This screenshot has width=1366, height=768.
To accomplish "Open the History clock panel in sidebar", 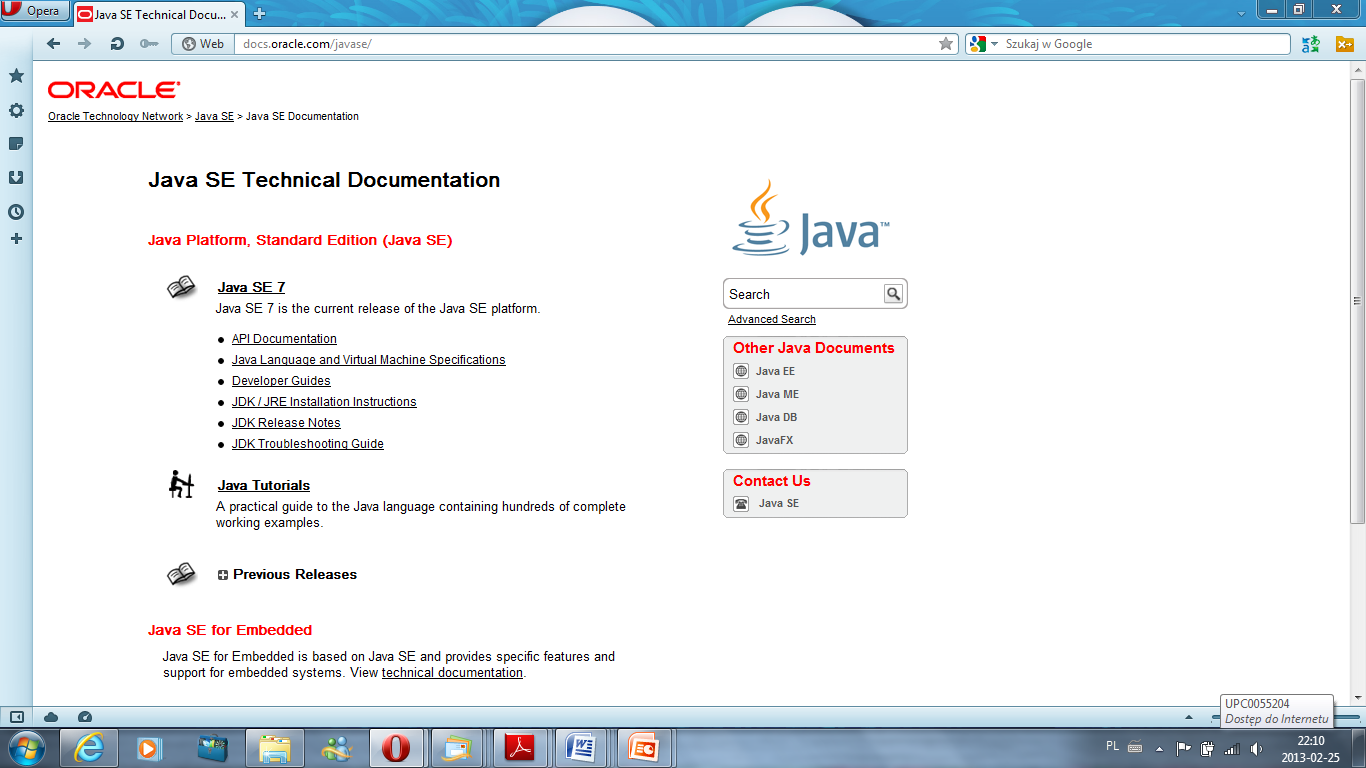I will coord(16,212).
